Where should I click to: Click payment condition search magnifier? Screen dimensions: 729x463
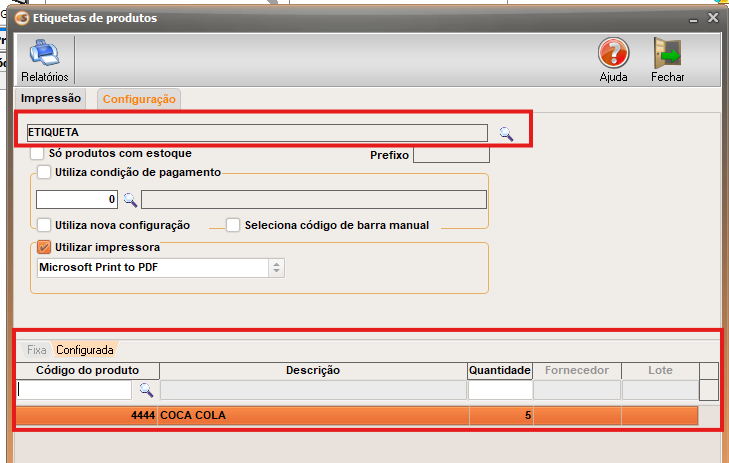pyautogui.click(x=129, y=199)
